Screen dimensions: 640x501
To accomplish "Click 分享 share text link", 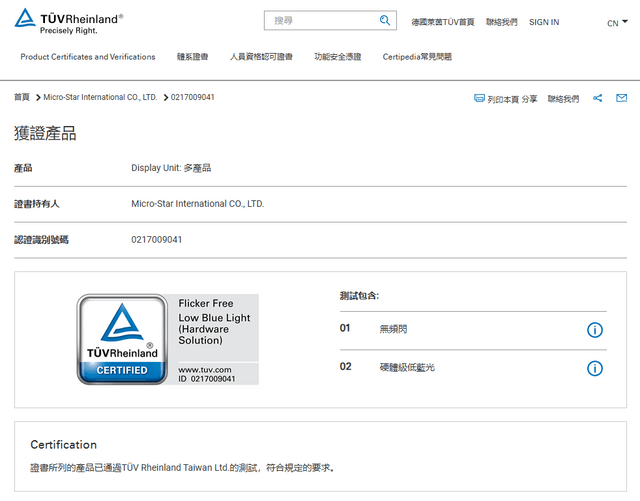I will tap(529, 99).
